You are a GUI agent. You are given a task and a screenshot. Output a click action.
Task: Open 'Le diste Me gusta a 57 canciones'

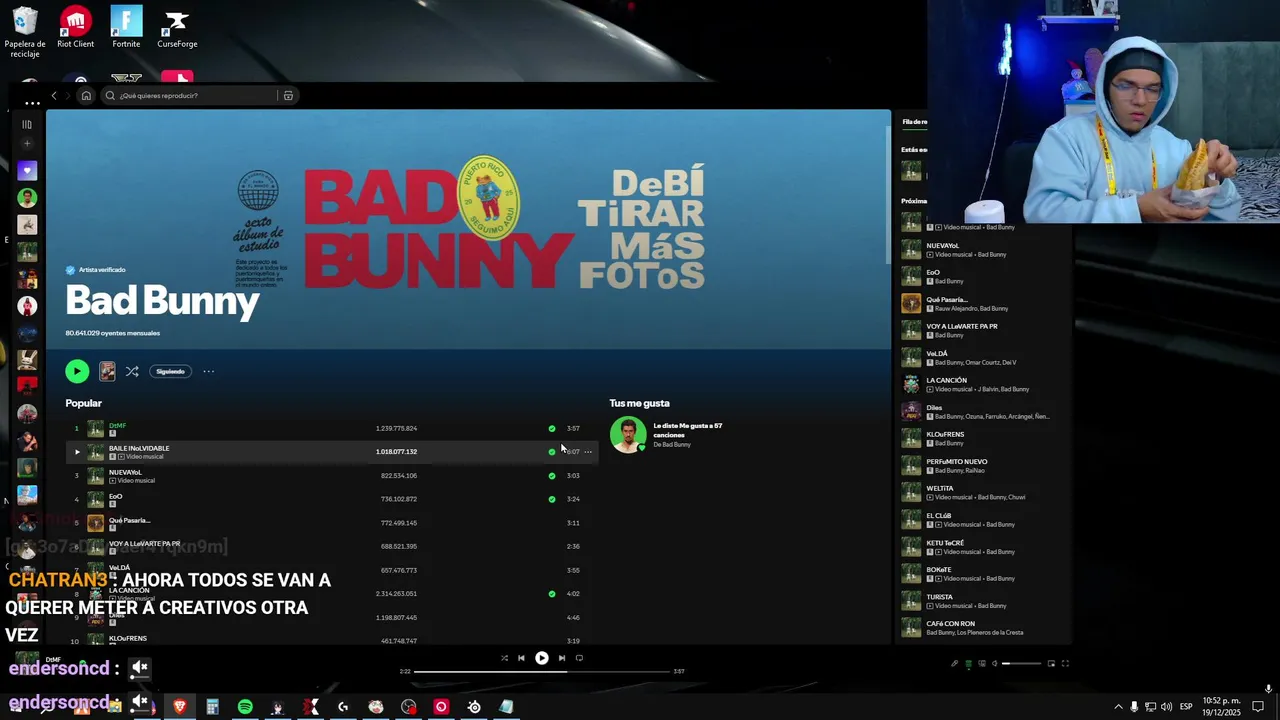pyautogui.click(x=688, y=430)
